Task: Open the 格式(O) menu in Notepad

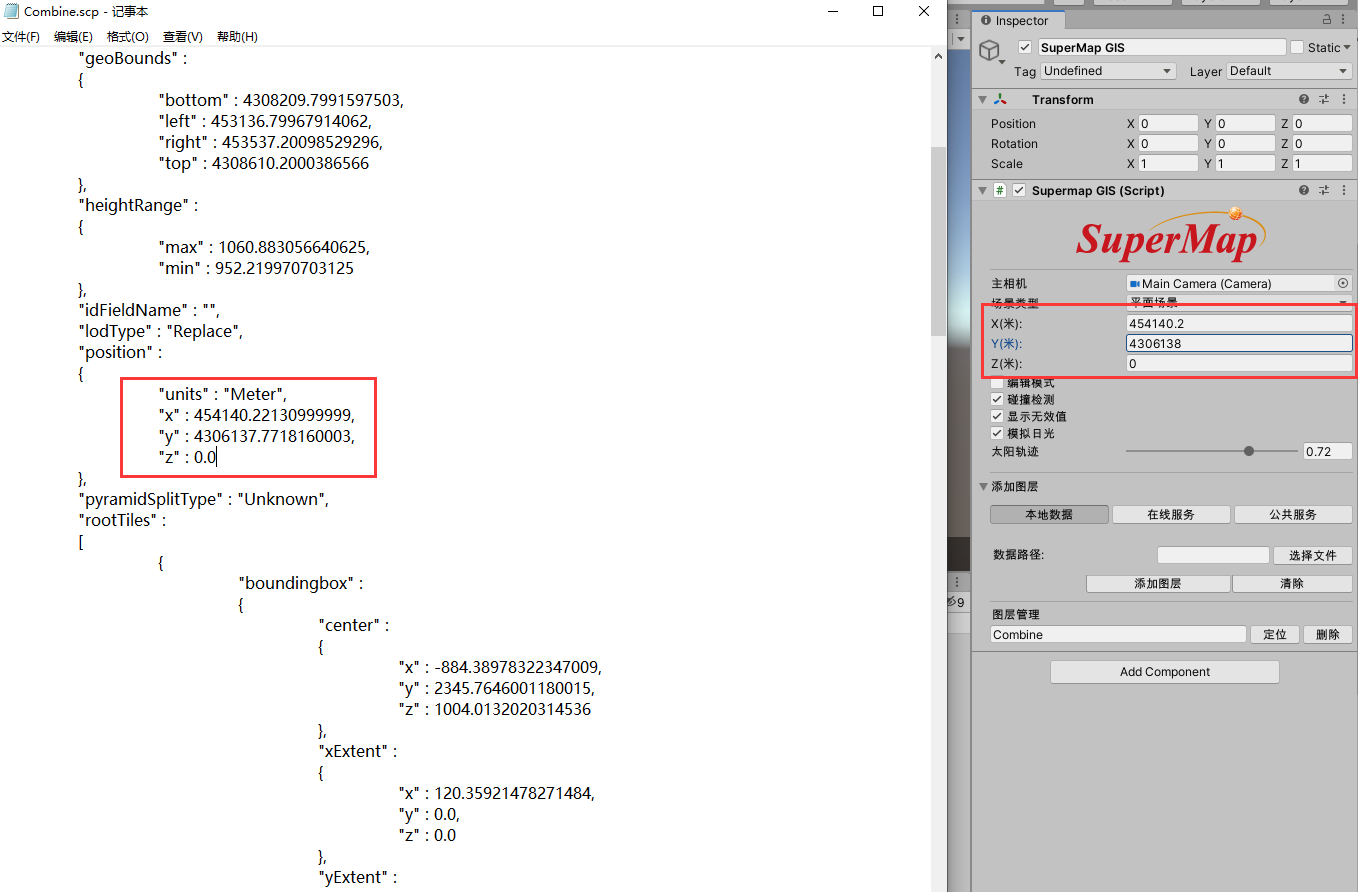Action: click(x=128, y=37)
